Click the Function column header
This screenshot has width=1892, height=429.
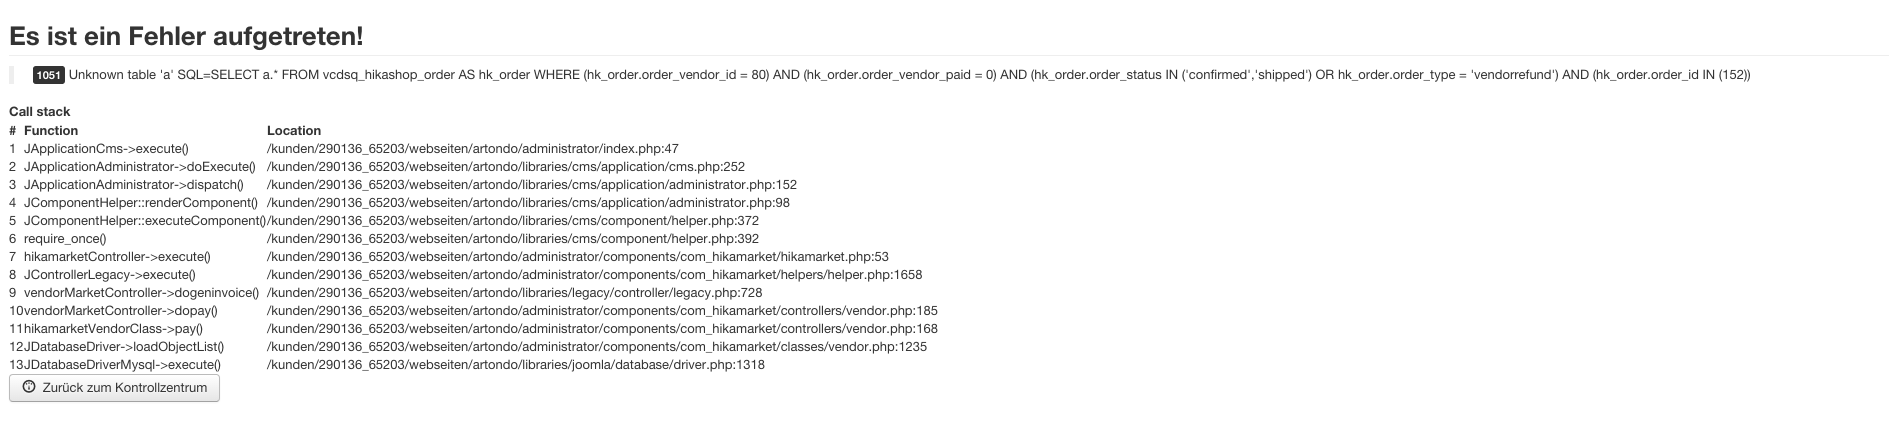tap(51, 131)
